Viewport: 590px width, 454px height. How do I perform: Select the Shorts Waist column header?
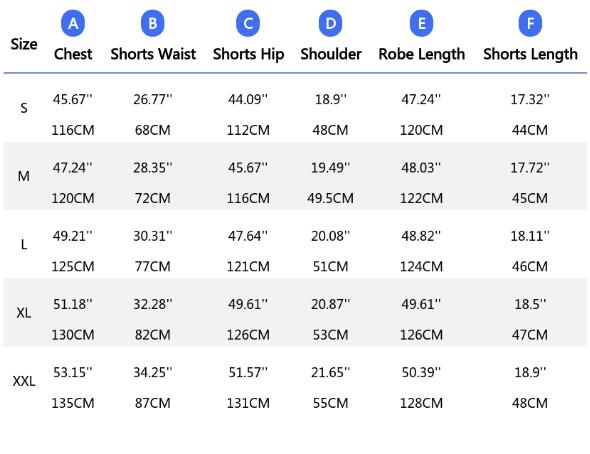[153, 54]
